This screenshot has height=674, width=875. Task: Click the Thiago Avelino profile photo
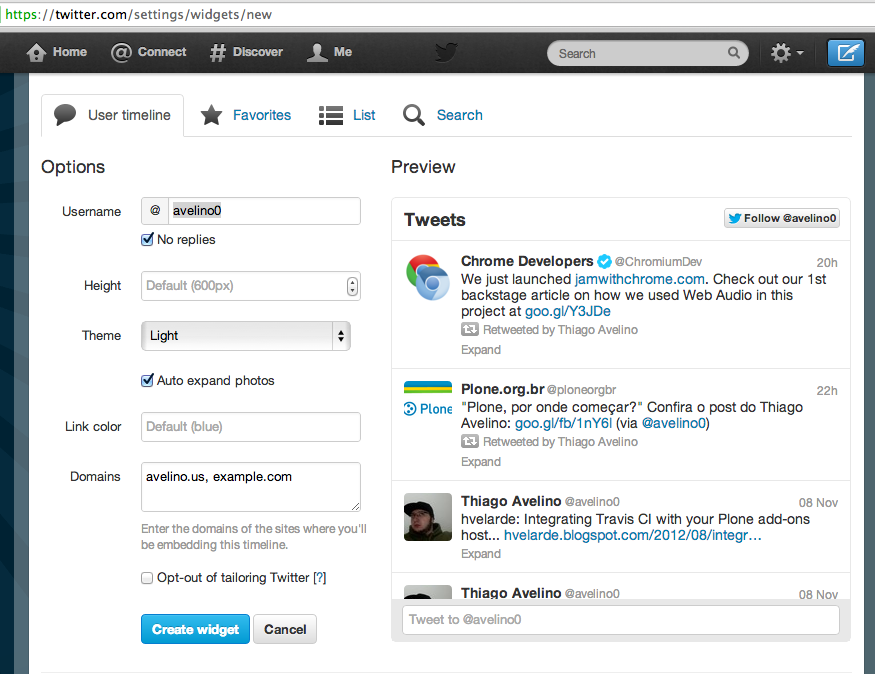(x=427, y=517)
